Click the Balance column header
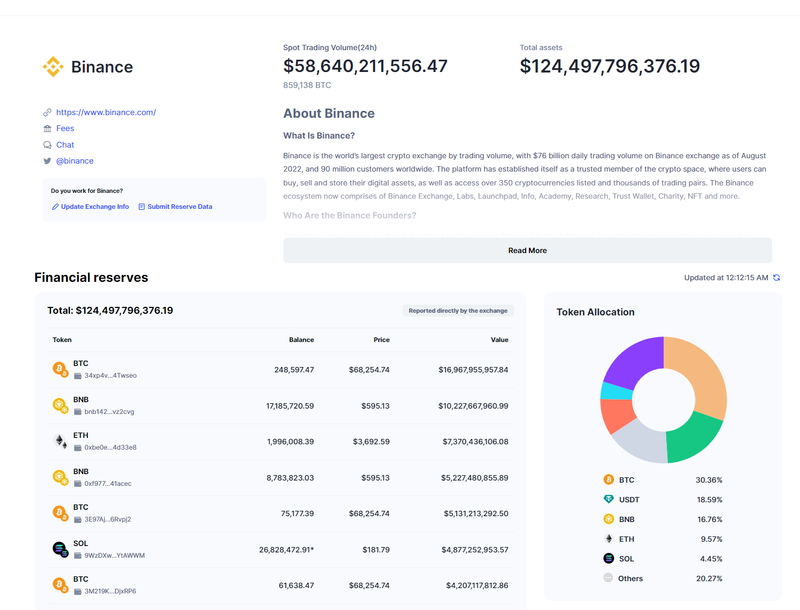This screenshot has height=610, width=800. 301,340
